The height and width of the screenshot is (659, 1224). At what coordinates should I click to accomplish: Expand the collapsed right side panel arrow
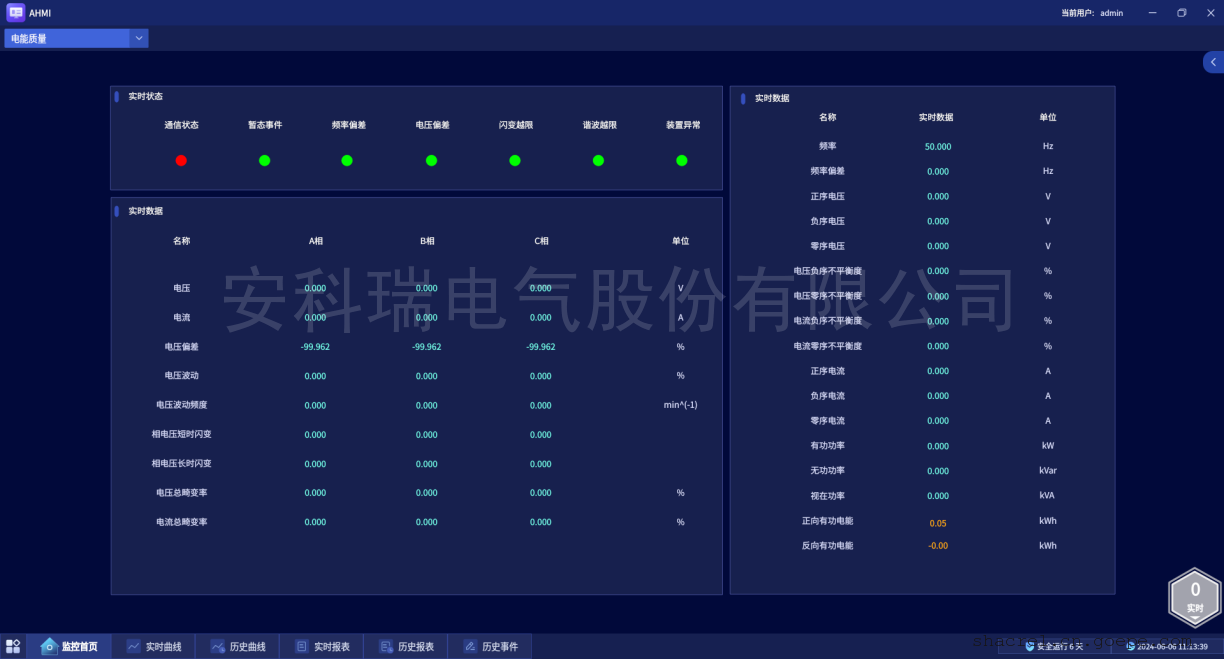(1213, 62)
